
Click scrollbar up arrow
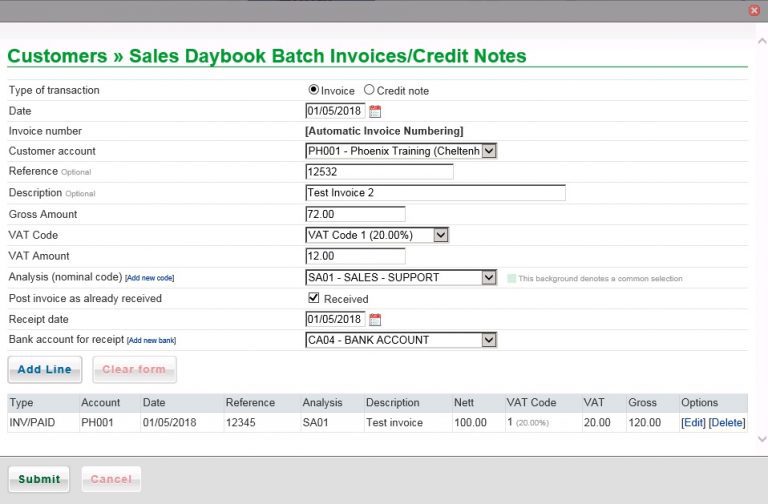(762, 42)
